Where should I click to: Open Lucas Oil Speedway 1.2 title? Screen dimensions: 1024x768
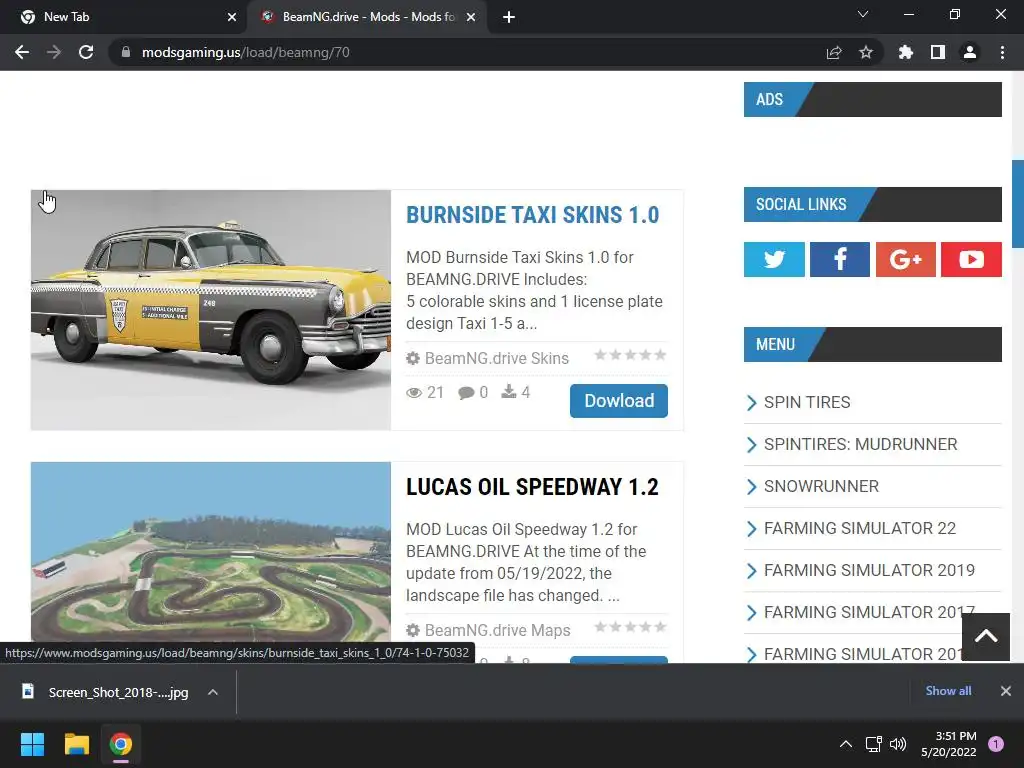coord(532,487)
